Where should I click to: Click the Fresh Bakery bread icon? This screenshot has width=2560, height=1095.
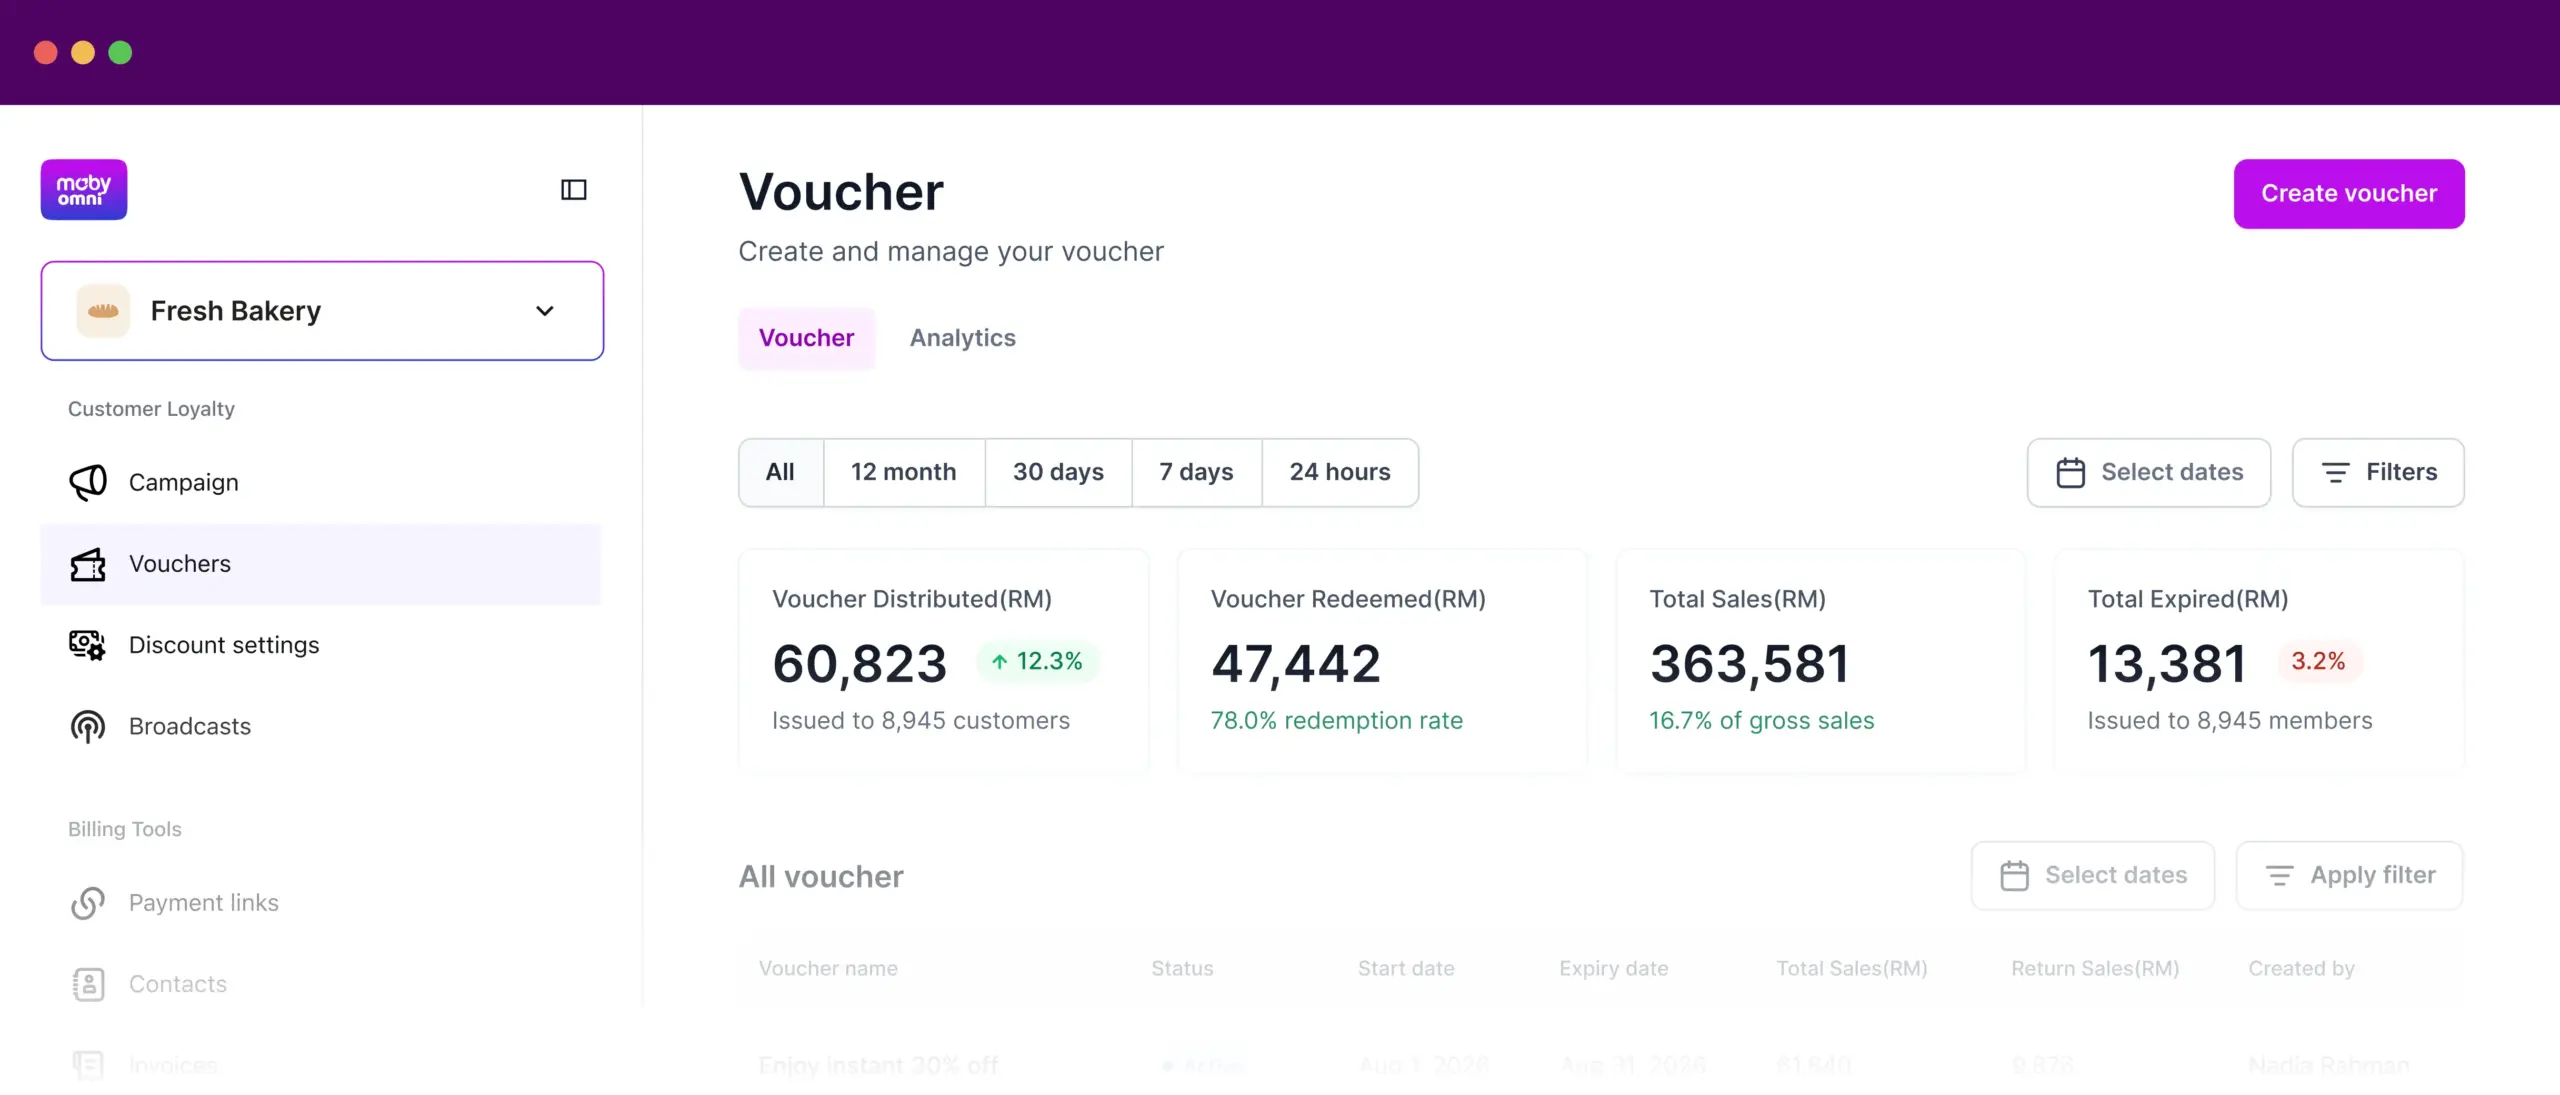[x=103, y=311]
